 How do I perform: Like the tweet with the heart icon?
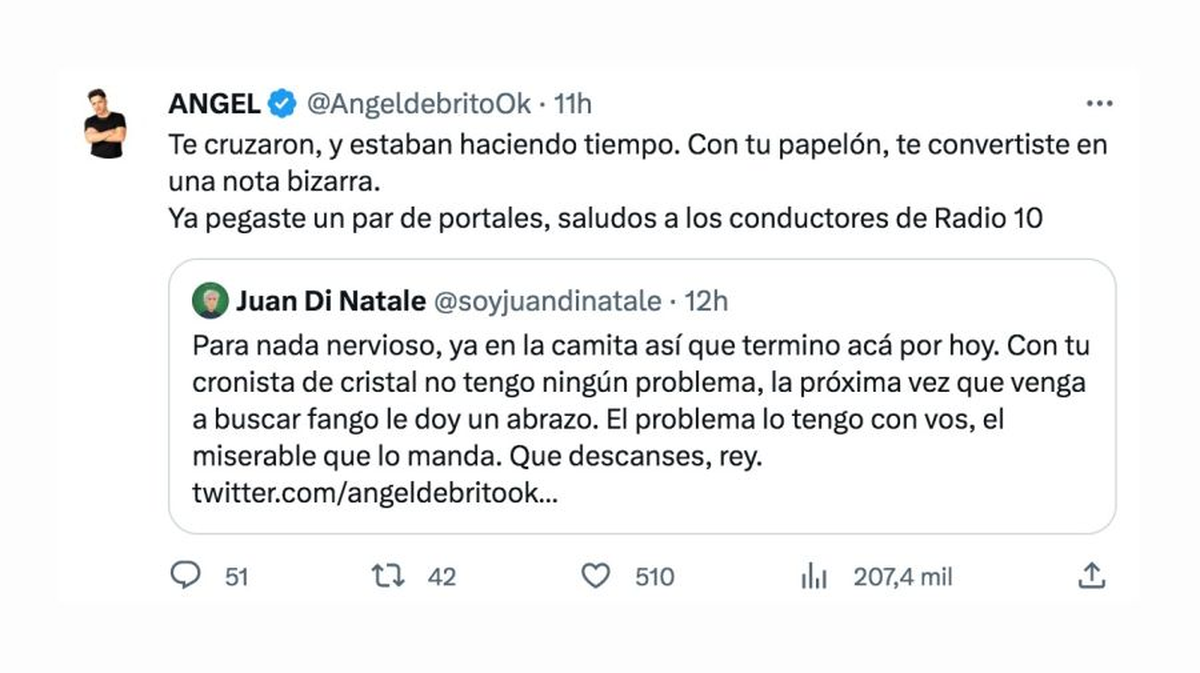[x=595, y=575]
